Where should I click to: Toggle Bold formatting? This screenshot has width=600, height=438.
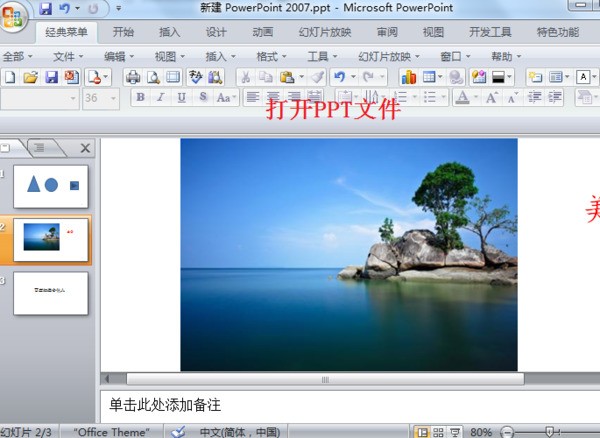[x=140, y=98]
